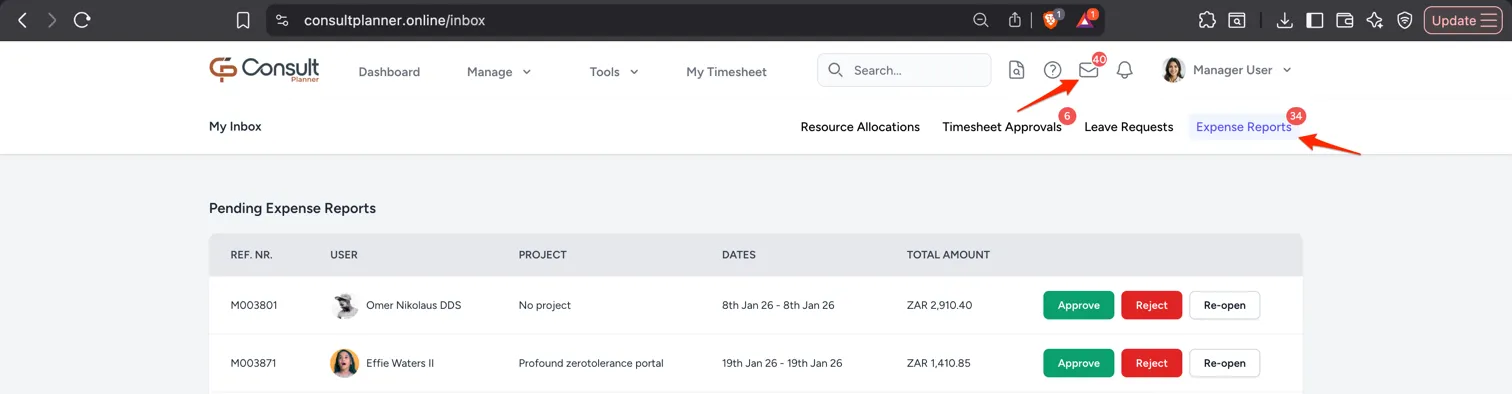
Task: Share the page with the share icon
Action: coord(1015,20)
